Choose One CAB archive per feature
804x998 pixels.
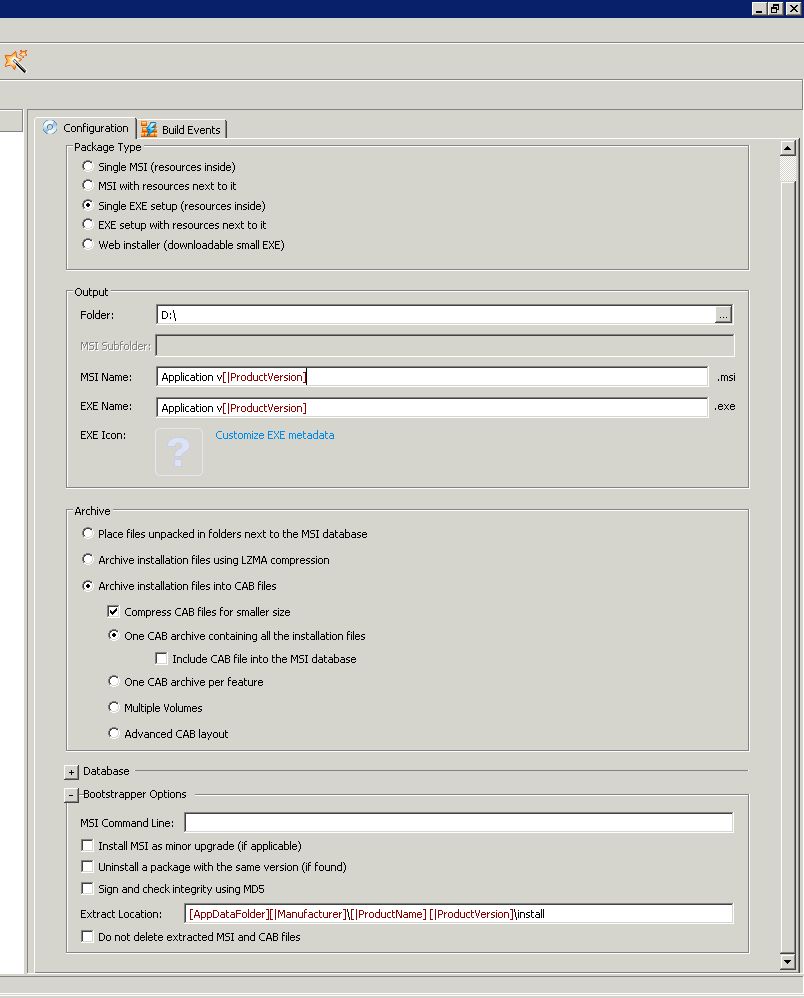(x=114, y=682)
